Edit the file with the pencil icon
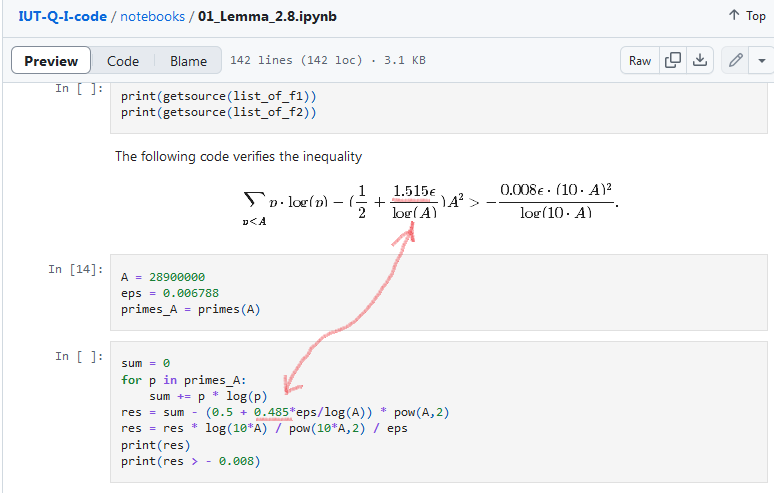Screen dimensions: 774x493 (x=736, y=60)
